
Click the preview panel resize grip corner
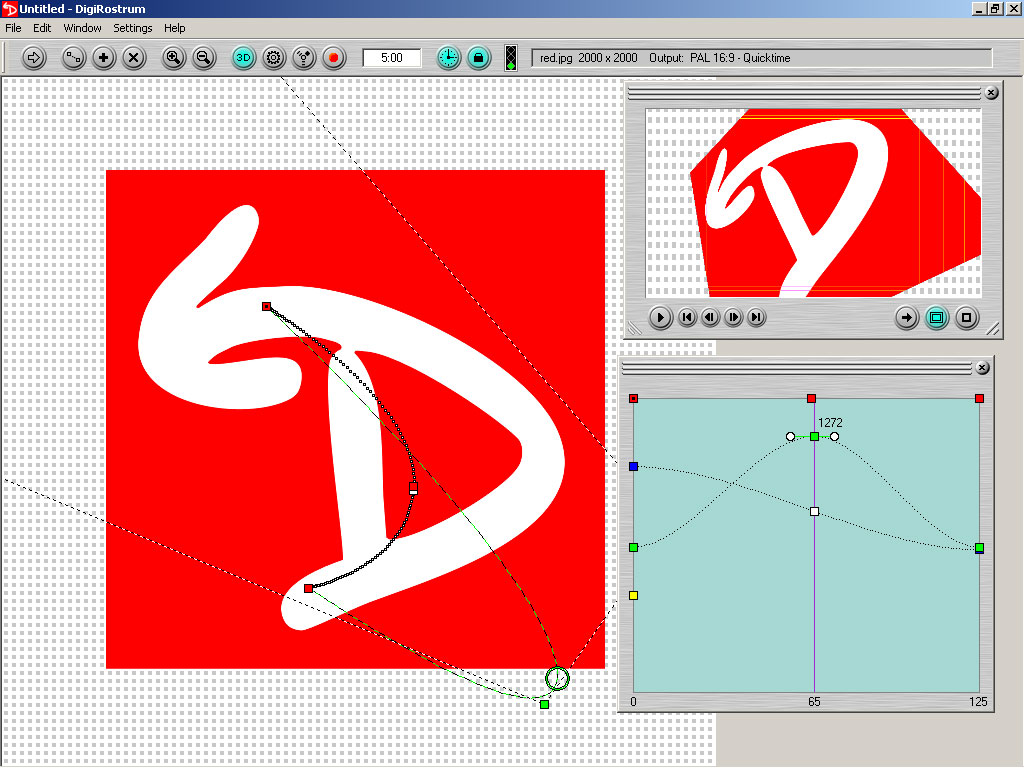[x=993, y=329]
